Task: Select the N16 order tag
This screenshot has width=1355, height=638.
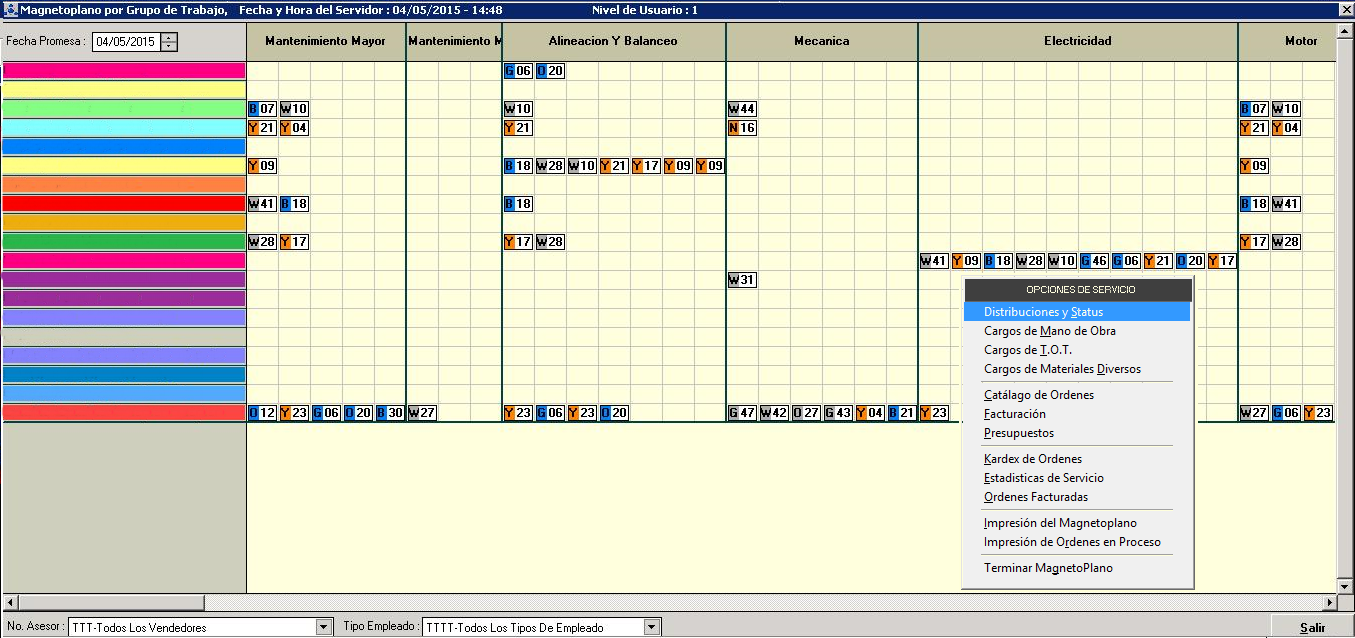Action: (x=741, y=128)
